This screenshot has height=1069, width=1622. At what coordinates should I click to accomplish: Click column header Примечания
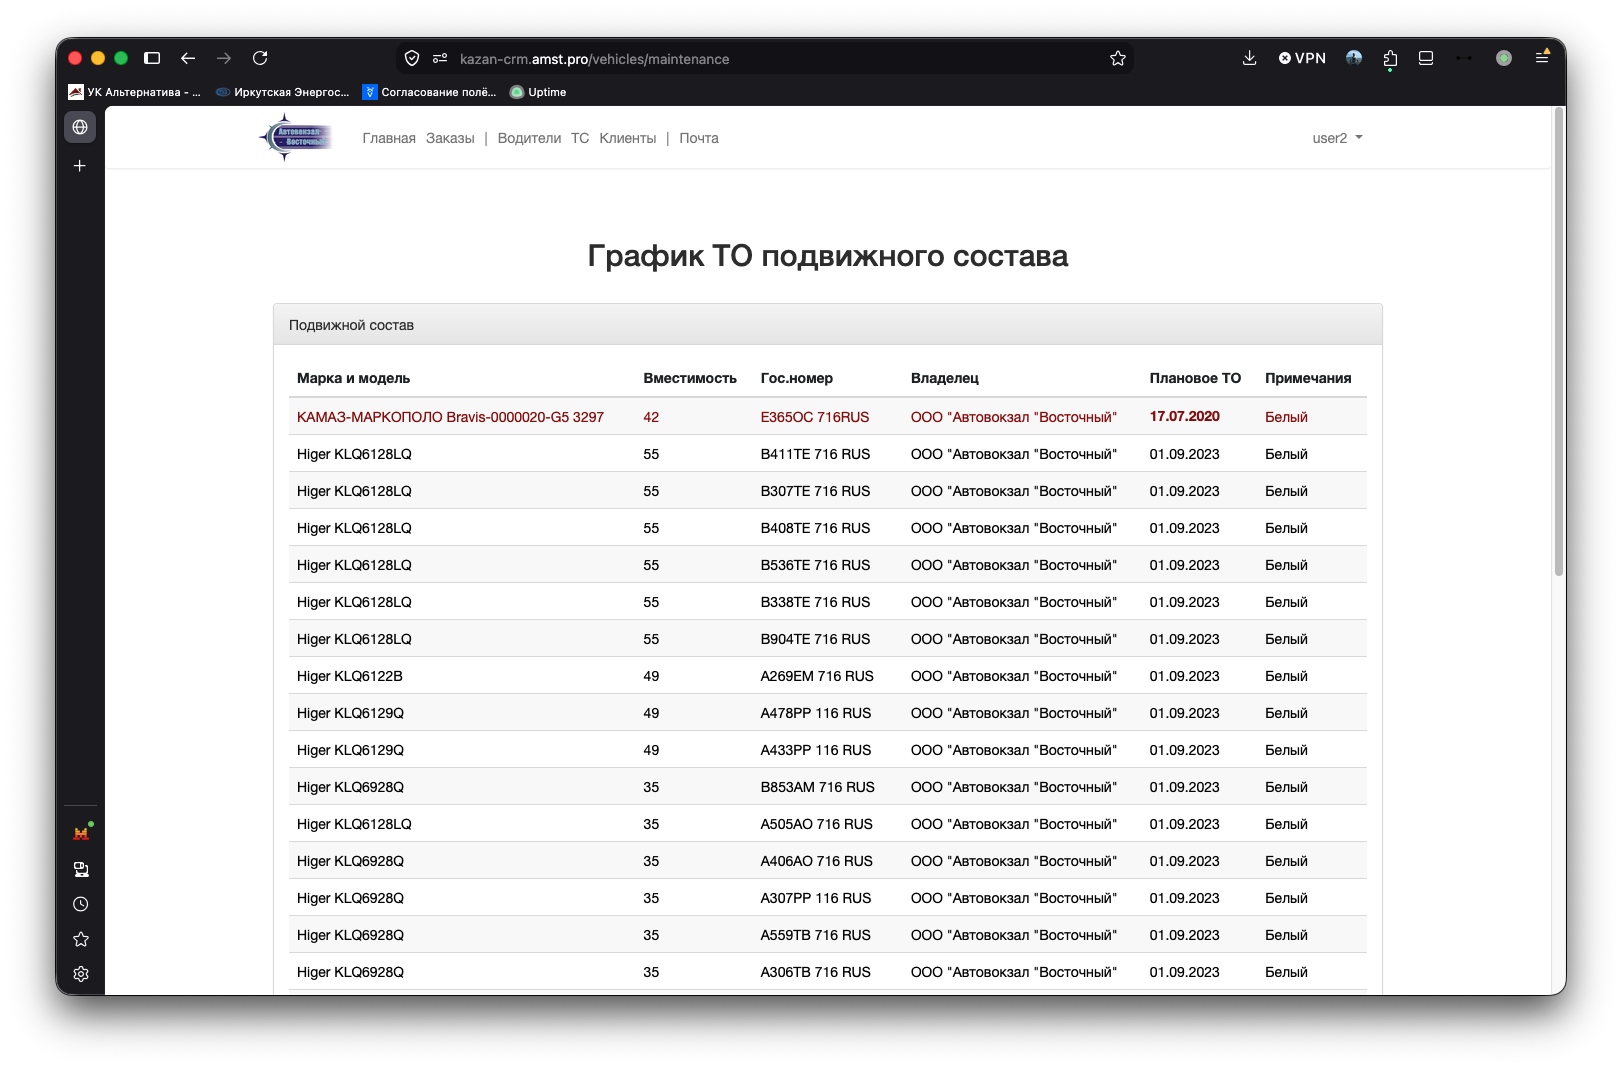coord(1308,378)
